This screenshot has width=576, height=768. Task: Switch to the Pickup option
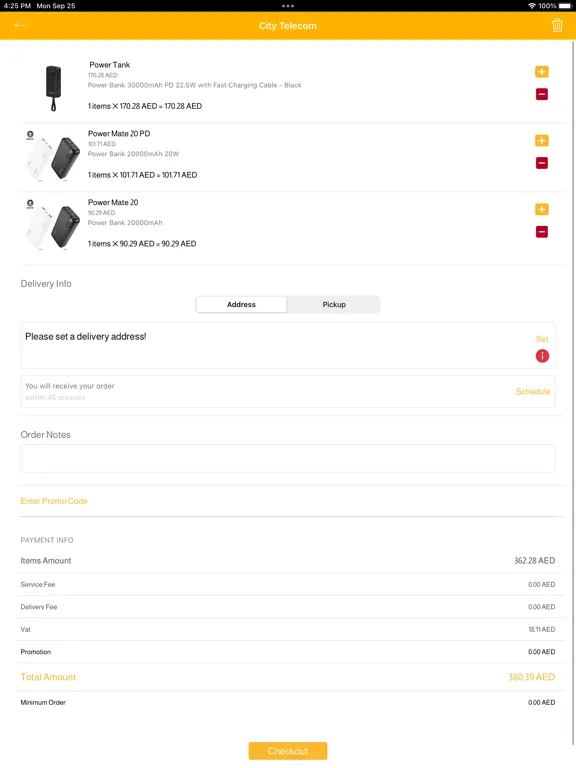[334, 305]
